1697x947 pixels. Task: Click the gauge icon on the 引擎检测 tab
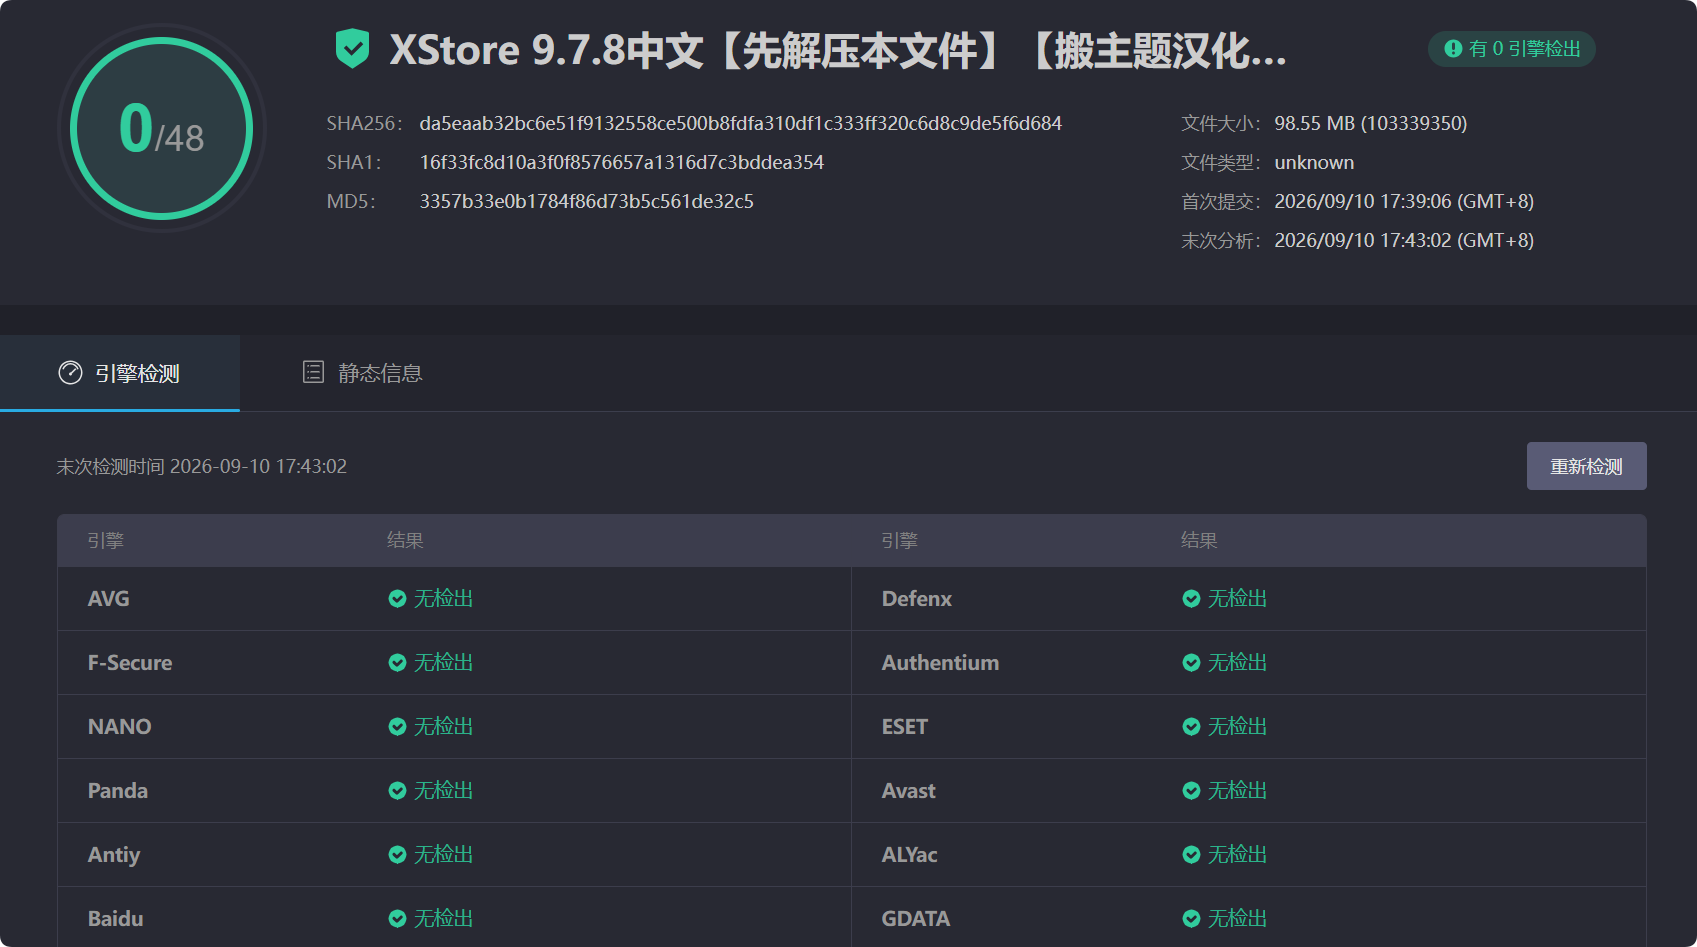(70, 373)
